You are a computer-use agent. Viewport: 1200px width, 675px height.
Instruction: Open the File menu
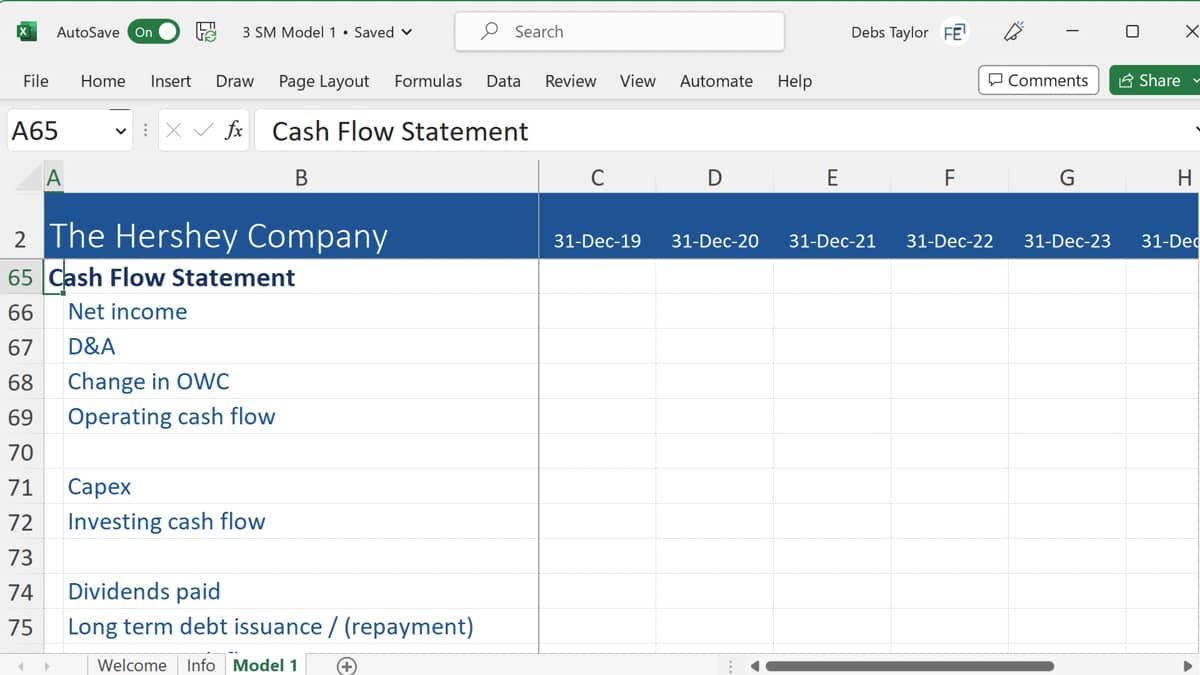[35, 81]
